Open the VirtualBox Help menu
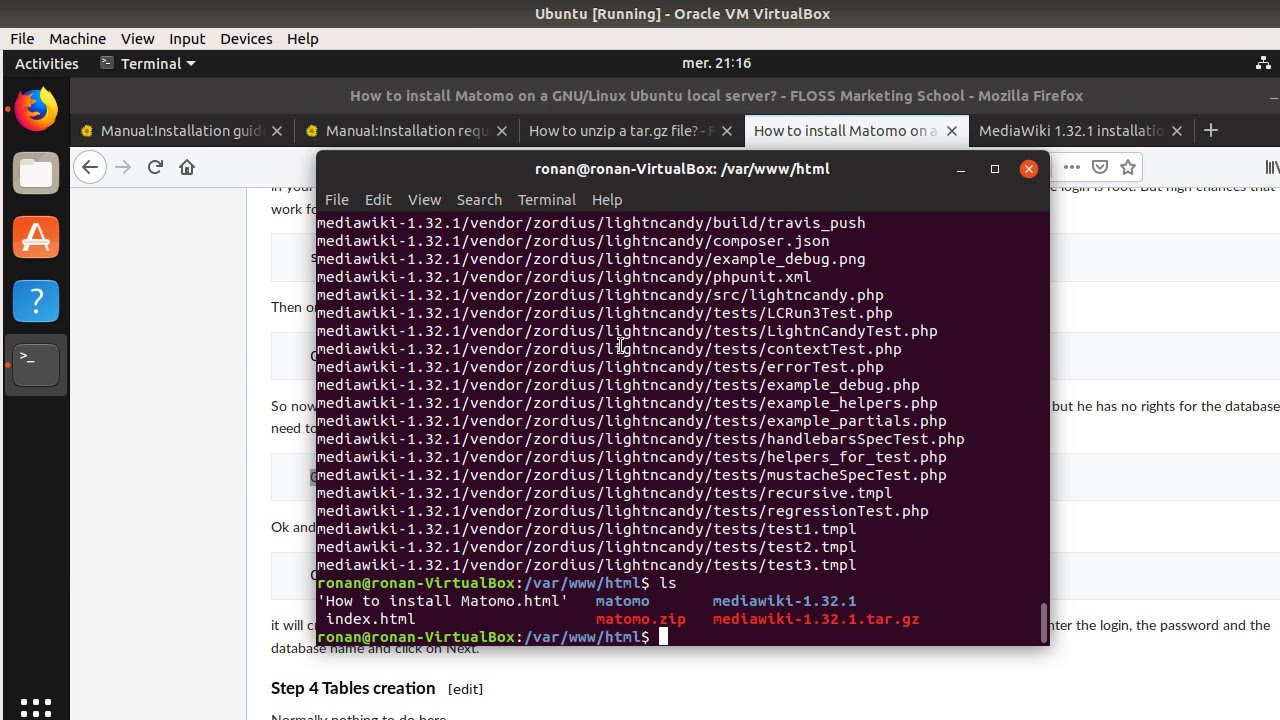1280x720 pixels. click(302, 38)
